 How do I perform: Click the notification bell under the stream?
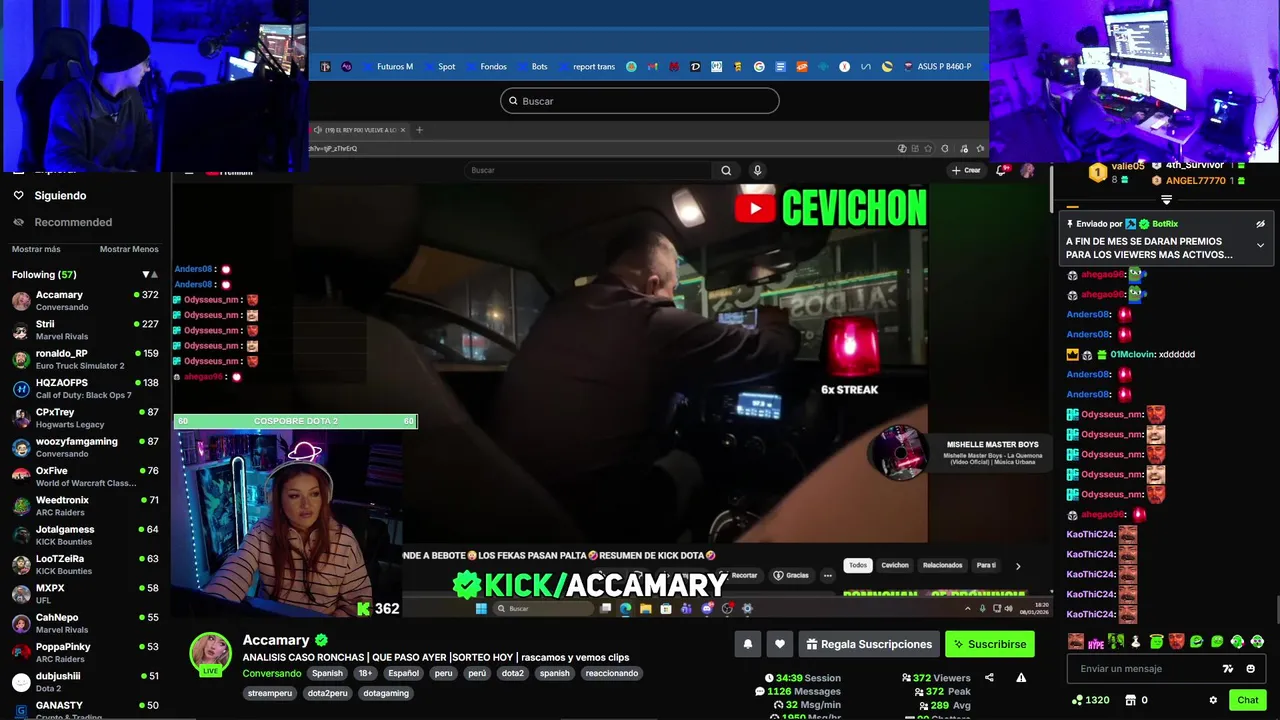click(747, 644)
